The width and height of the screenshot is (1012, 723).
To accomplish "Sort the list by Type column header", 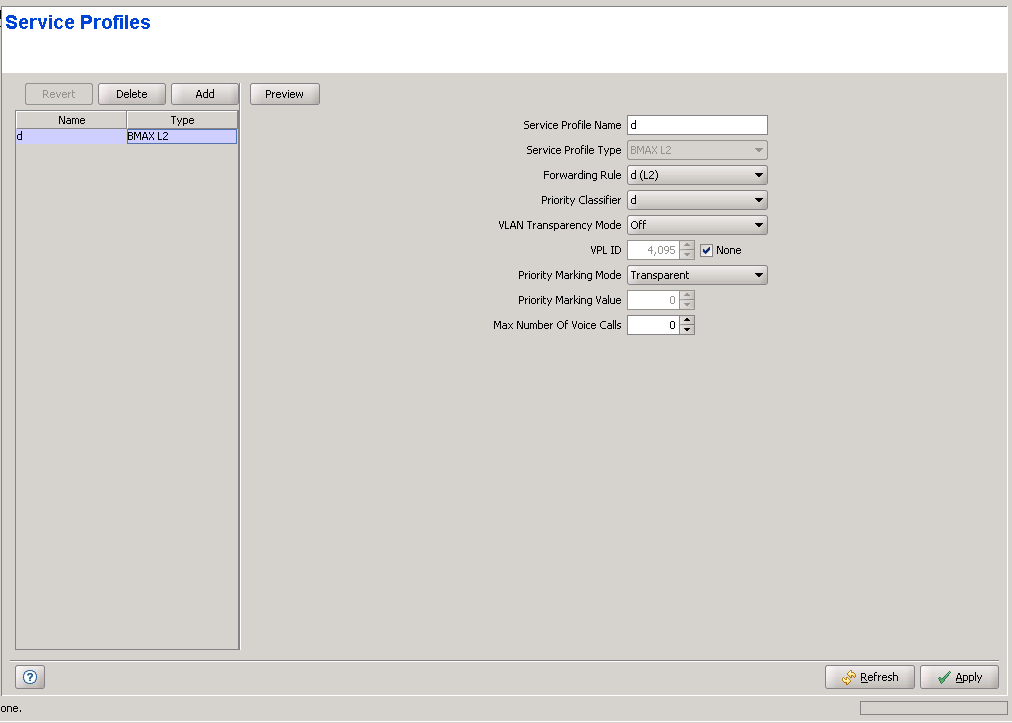I will coord(182,120).
